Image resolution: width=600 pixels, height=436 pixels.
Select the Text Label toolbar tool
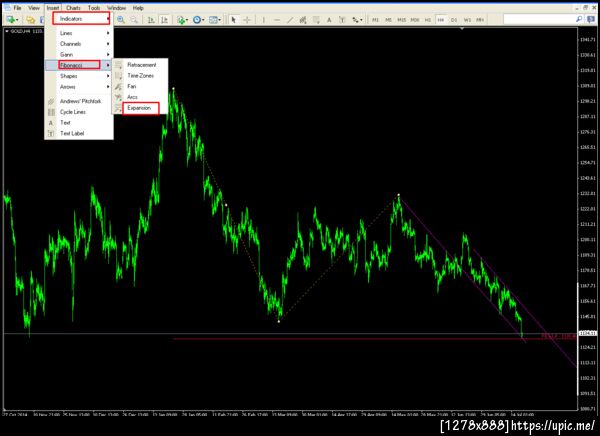pyautogui.click(x=342, y=20)
